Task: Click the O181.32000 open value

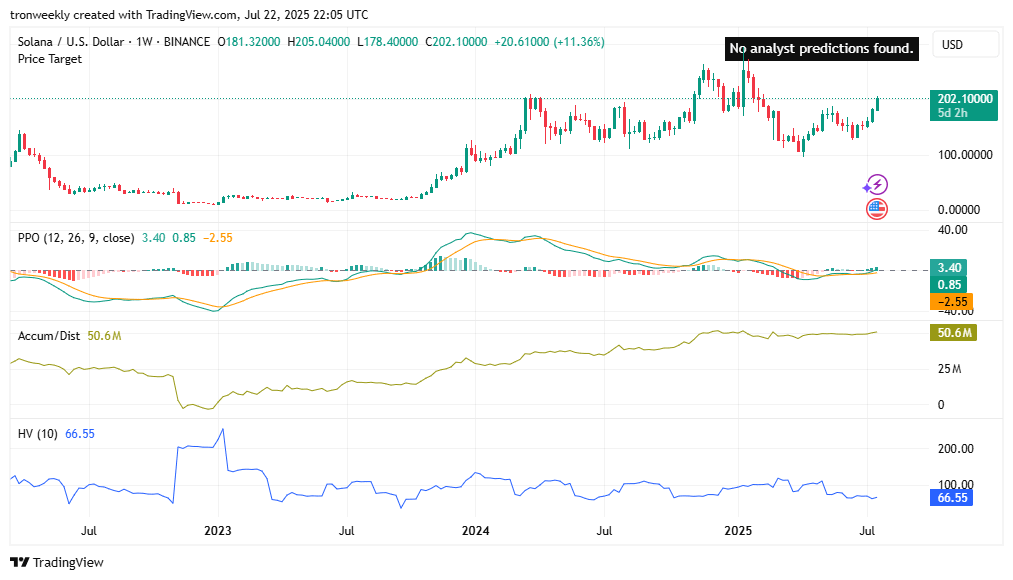Action: (x=249, y=41)
